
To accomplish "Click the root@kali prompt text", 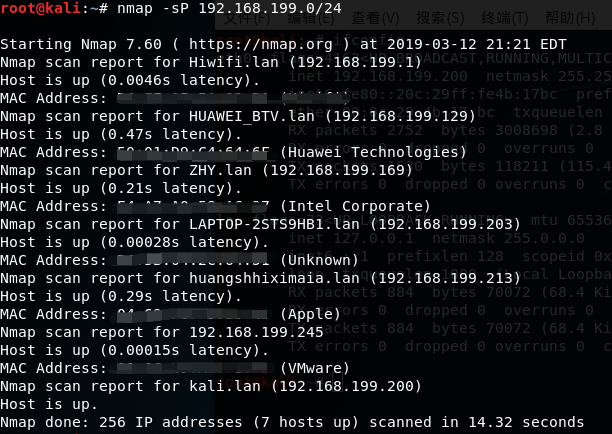I will (x=39, y=8).
